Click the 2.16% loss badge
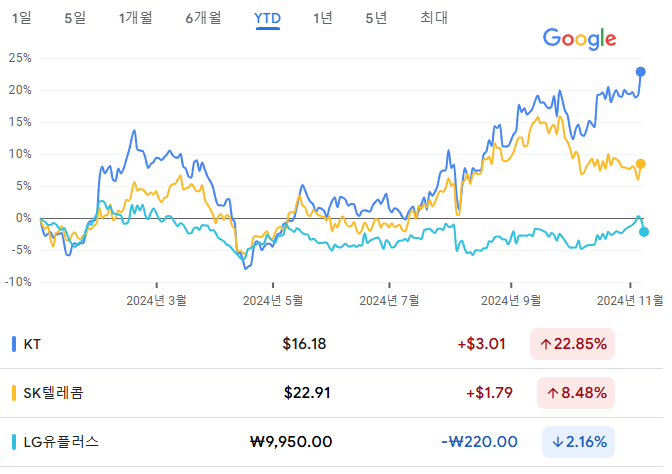The image size is (672, 474). pyautogui.click(x=579, y=442)
